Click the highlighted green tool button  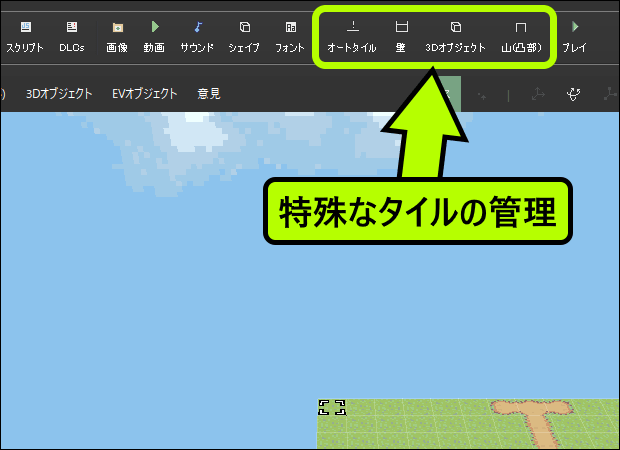(449, 95)
